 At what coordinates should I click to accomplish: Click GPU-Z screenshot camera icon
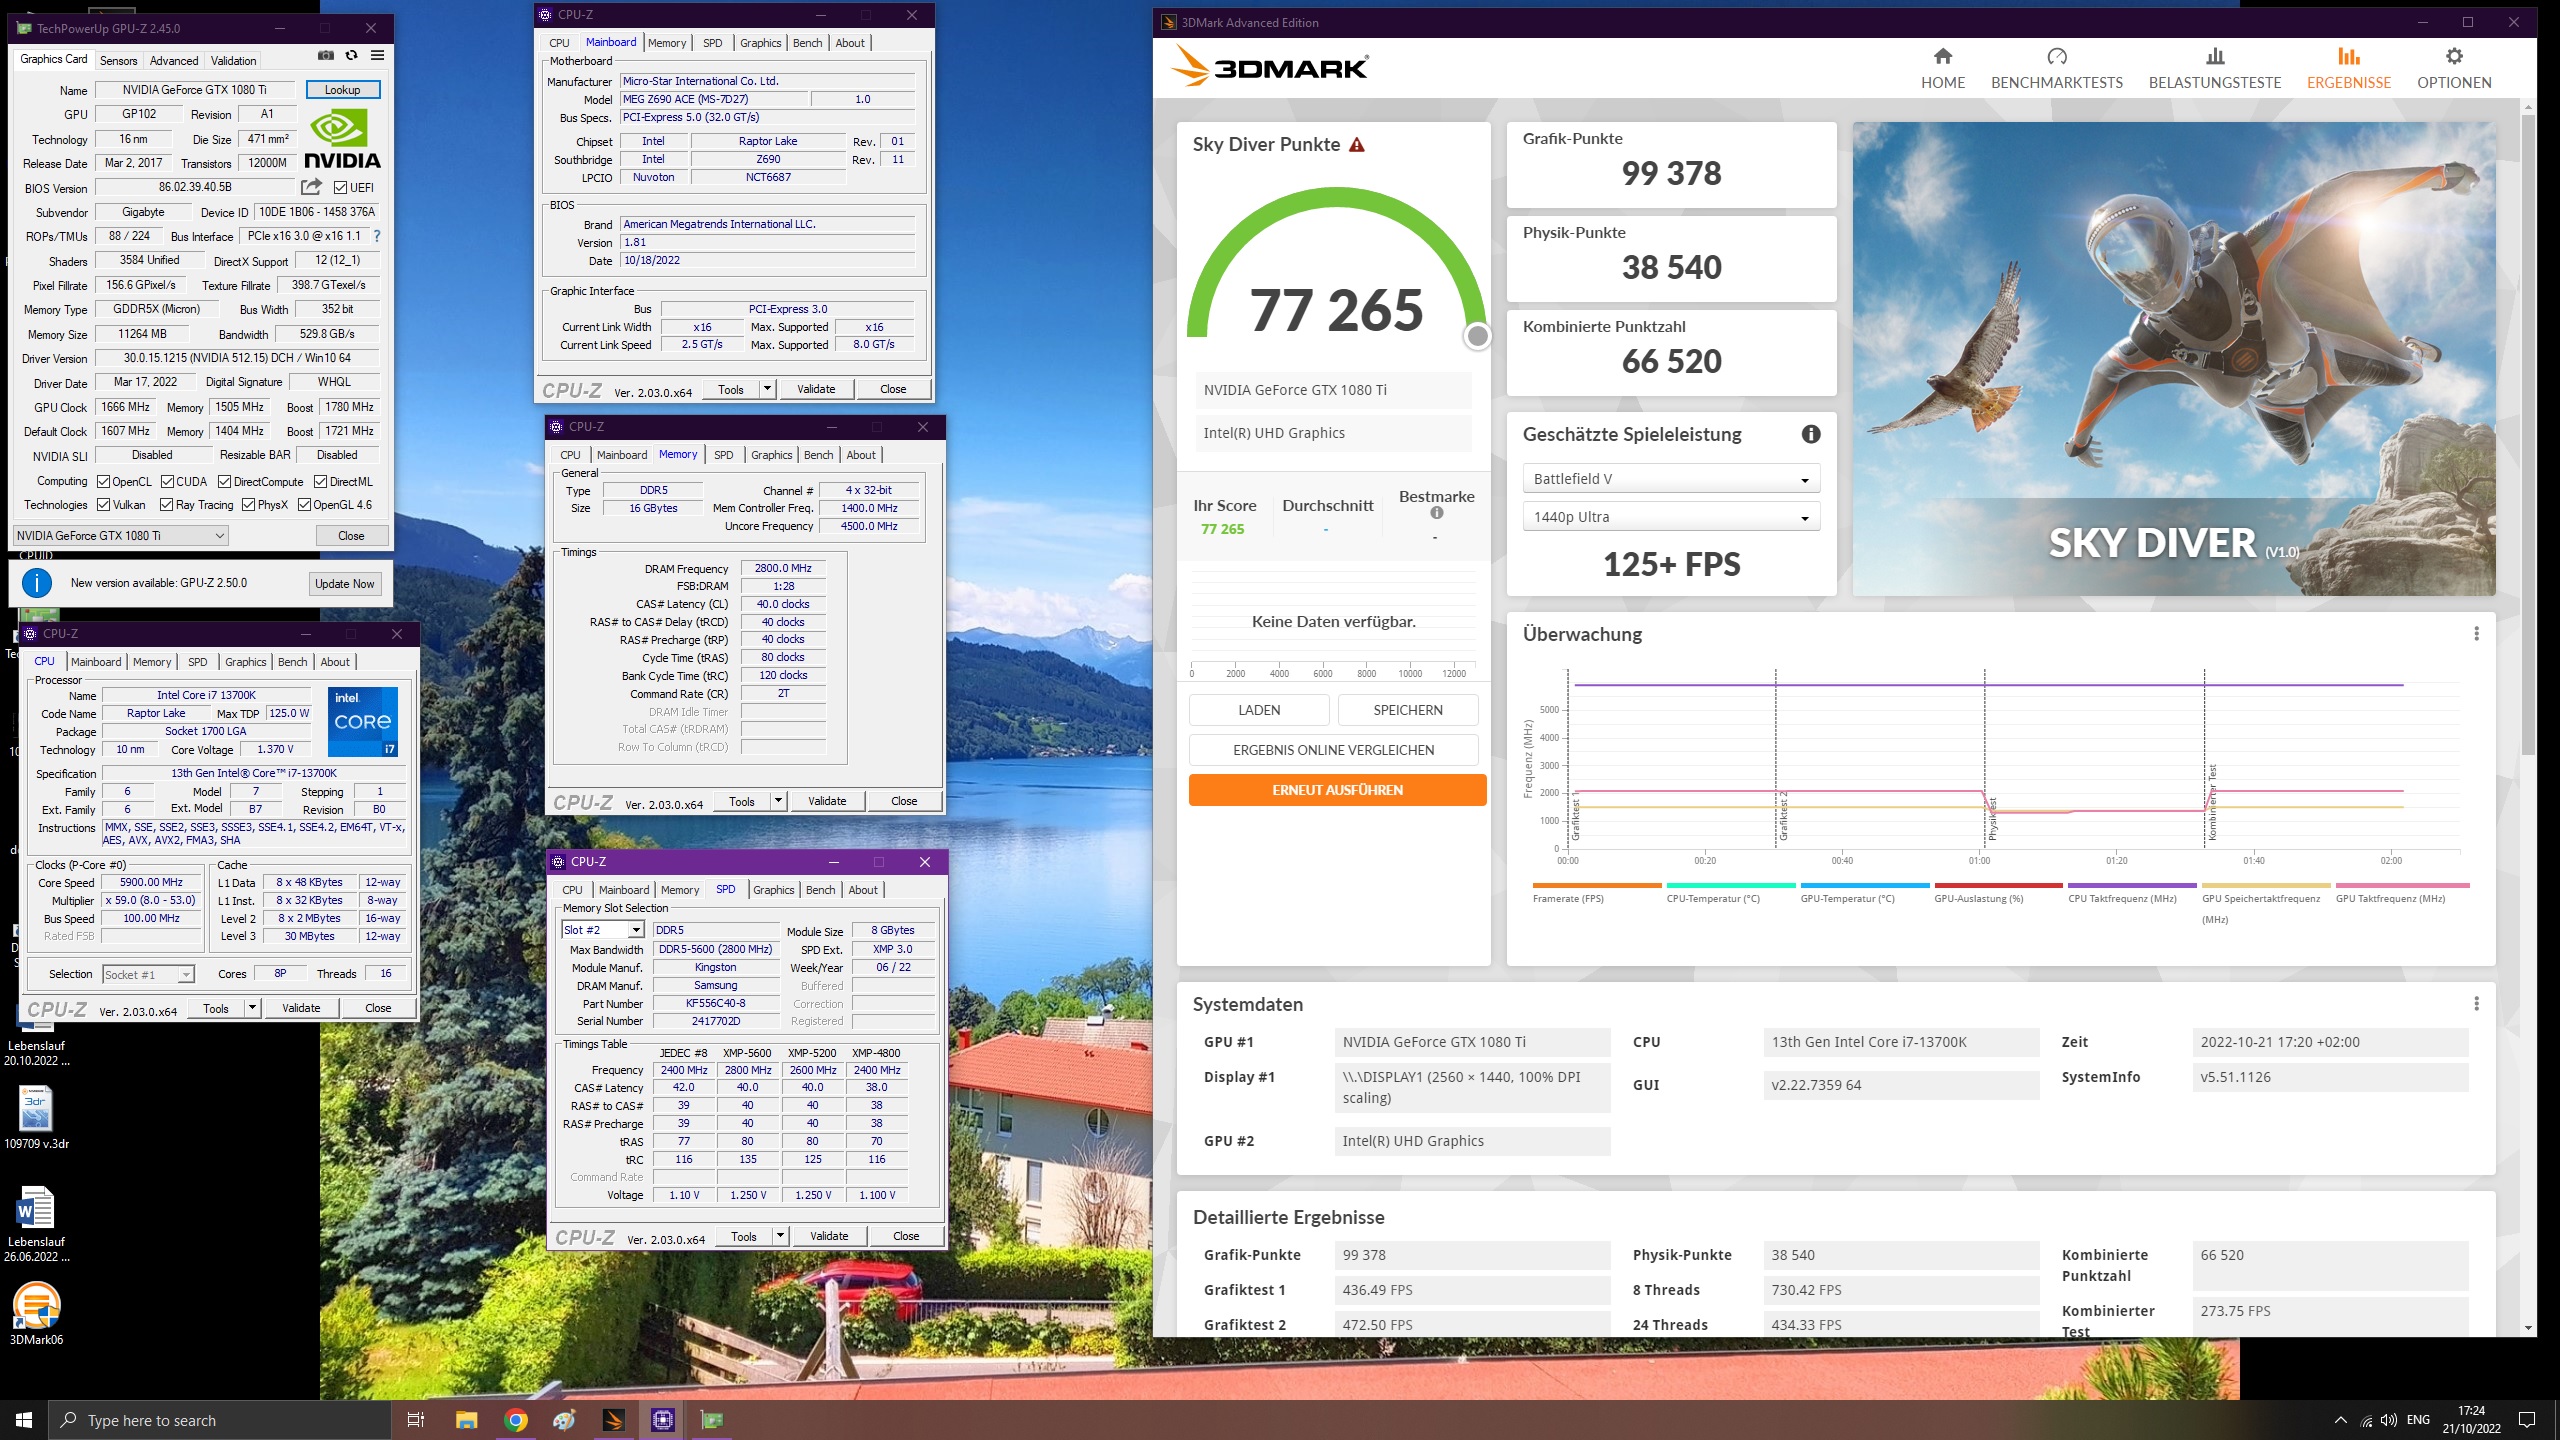point(325,56)
